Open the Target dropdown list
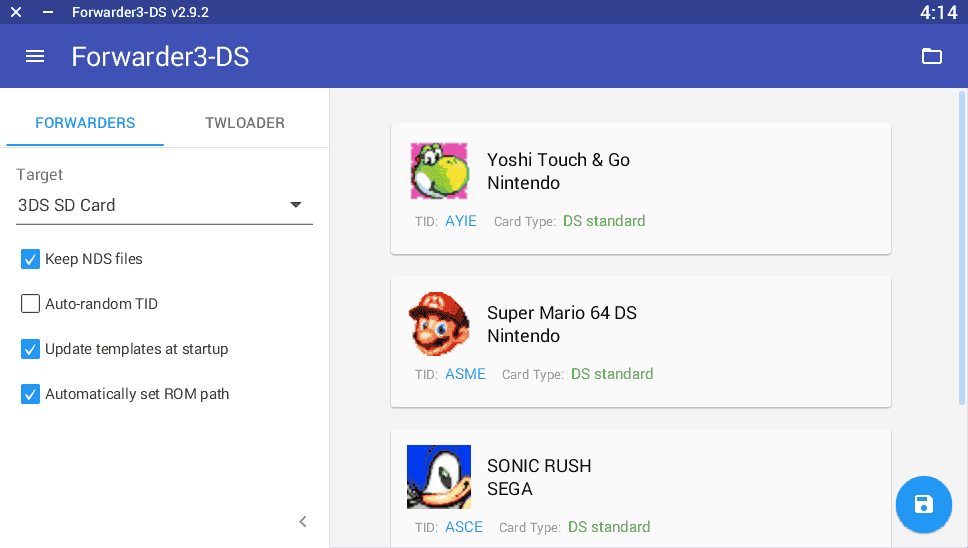 point(165,205)
